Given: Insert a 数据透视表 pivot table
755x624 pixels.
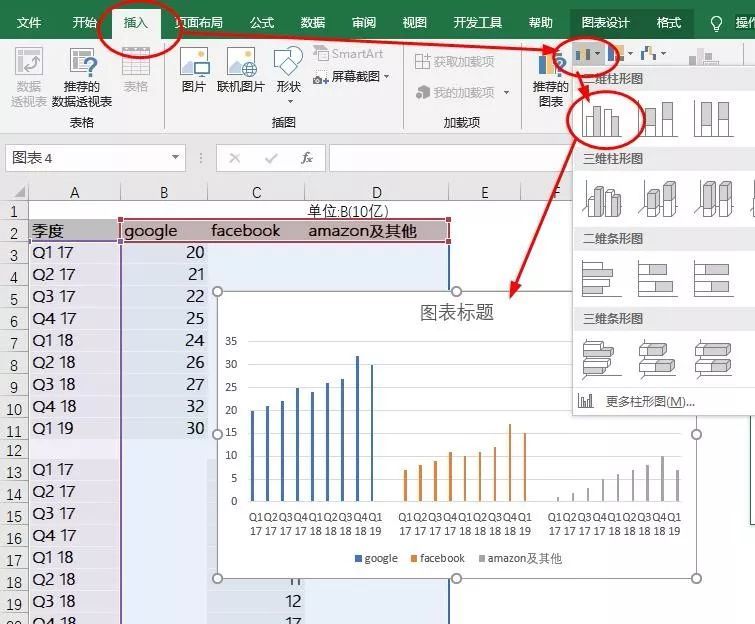Looking at the screenshot, I should pos(28,77).
